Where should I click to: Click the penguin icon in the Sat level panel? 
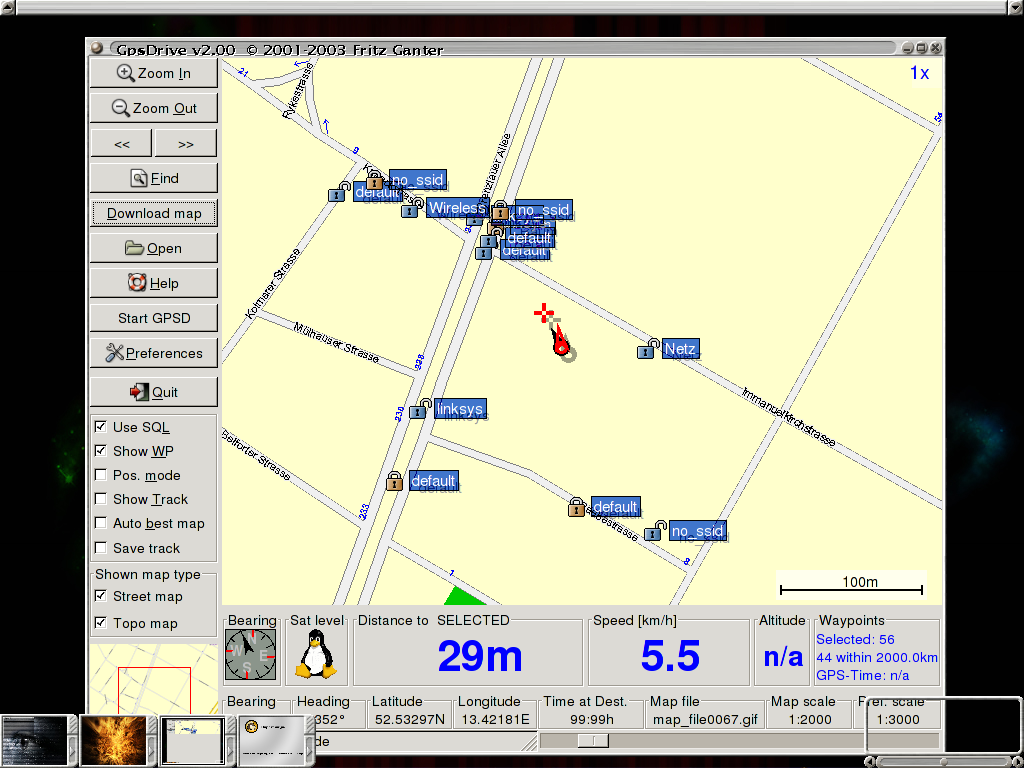pos(316,654)
